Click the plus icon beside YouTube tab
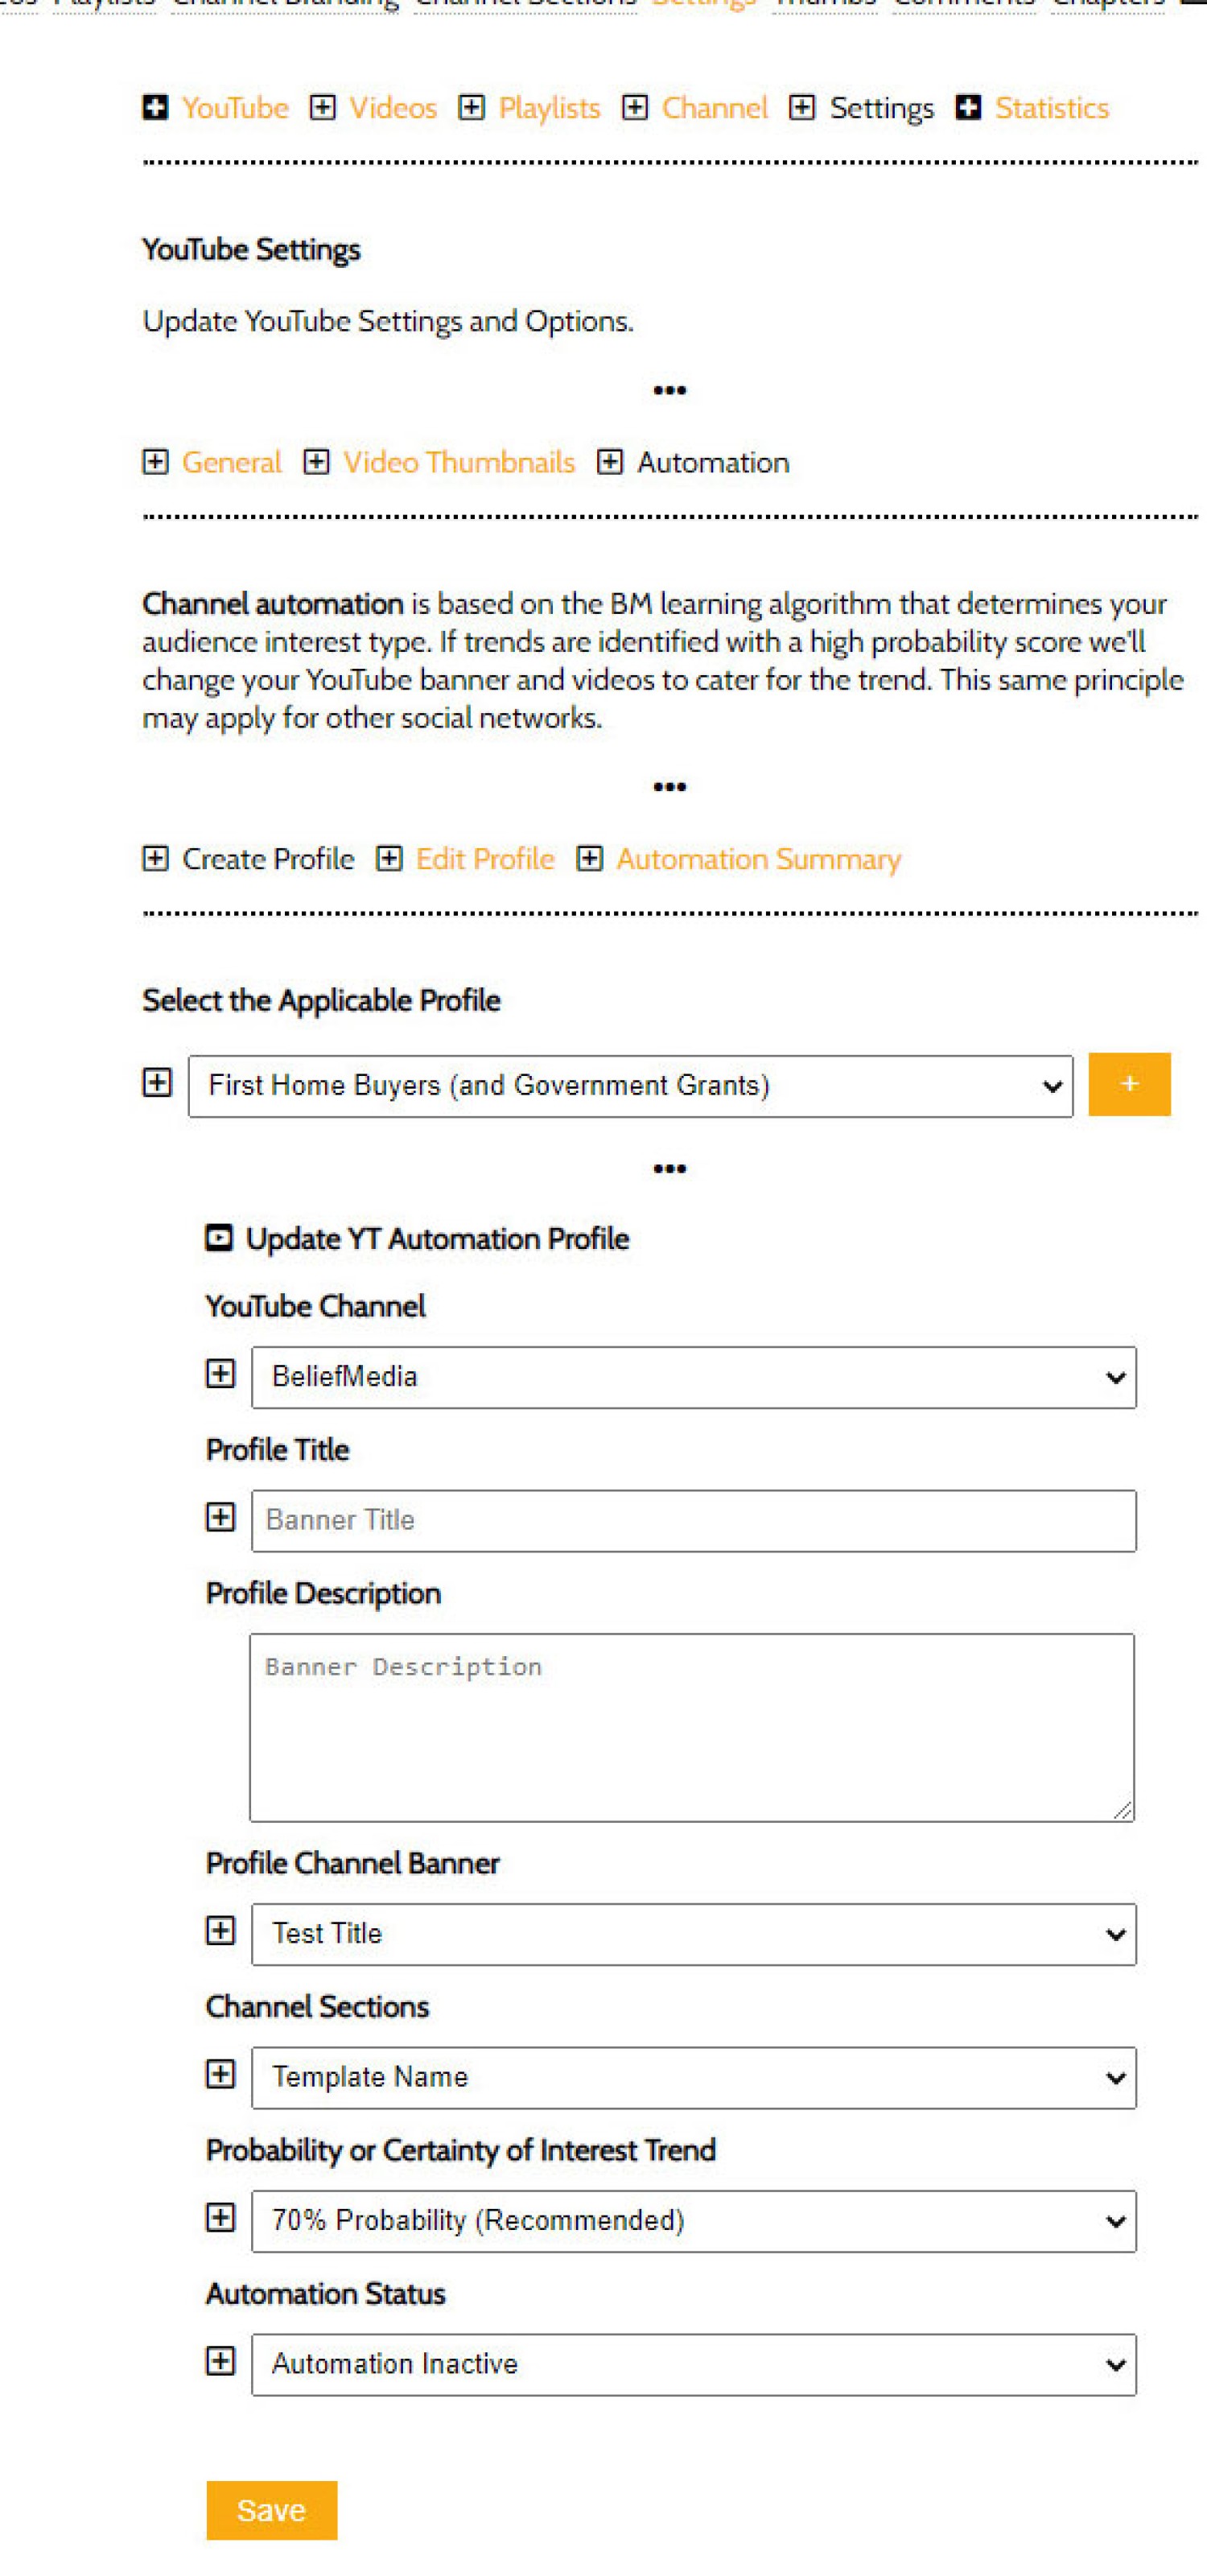 tap(155, 108)
